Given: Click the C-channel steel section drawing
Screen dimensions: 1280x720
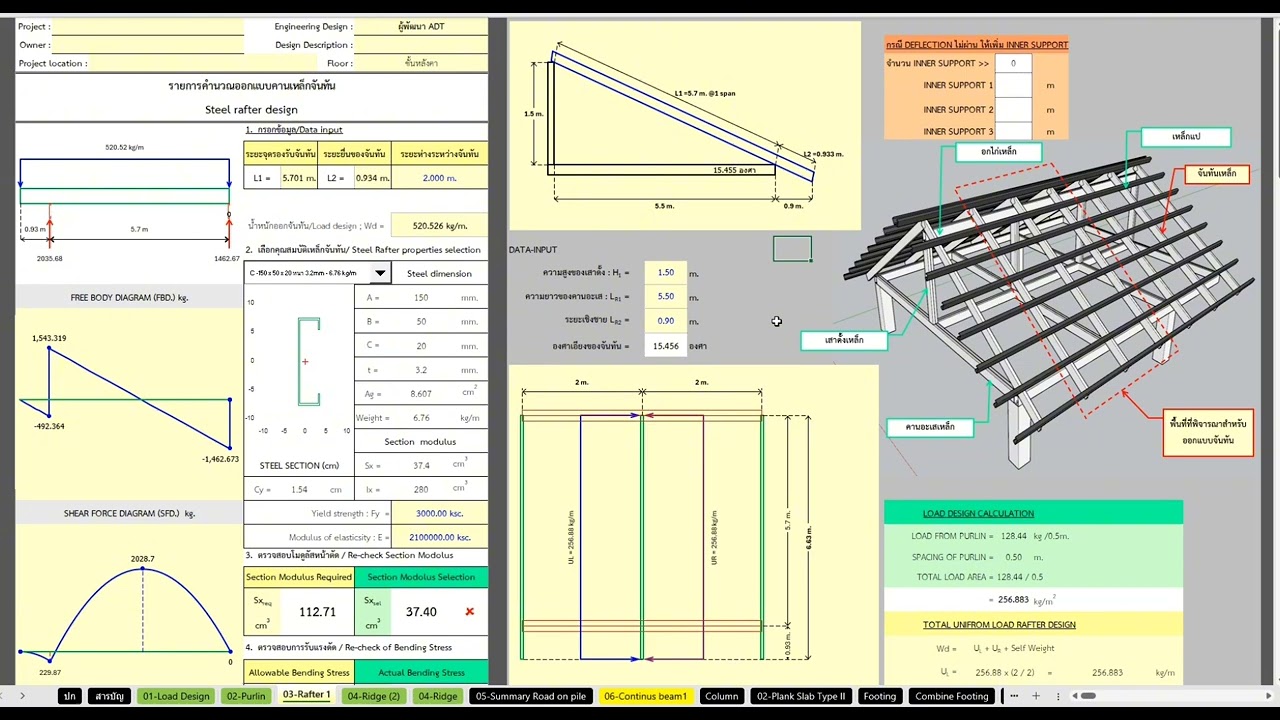Looking at the screenshot, I should 309,361.
